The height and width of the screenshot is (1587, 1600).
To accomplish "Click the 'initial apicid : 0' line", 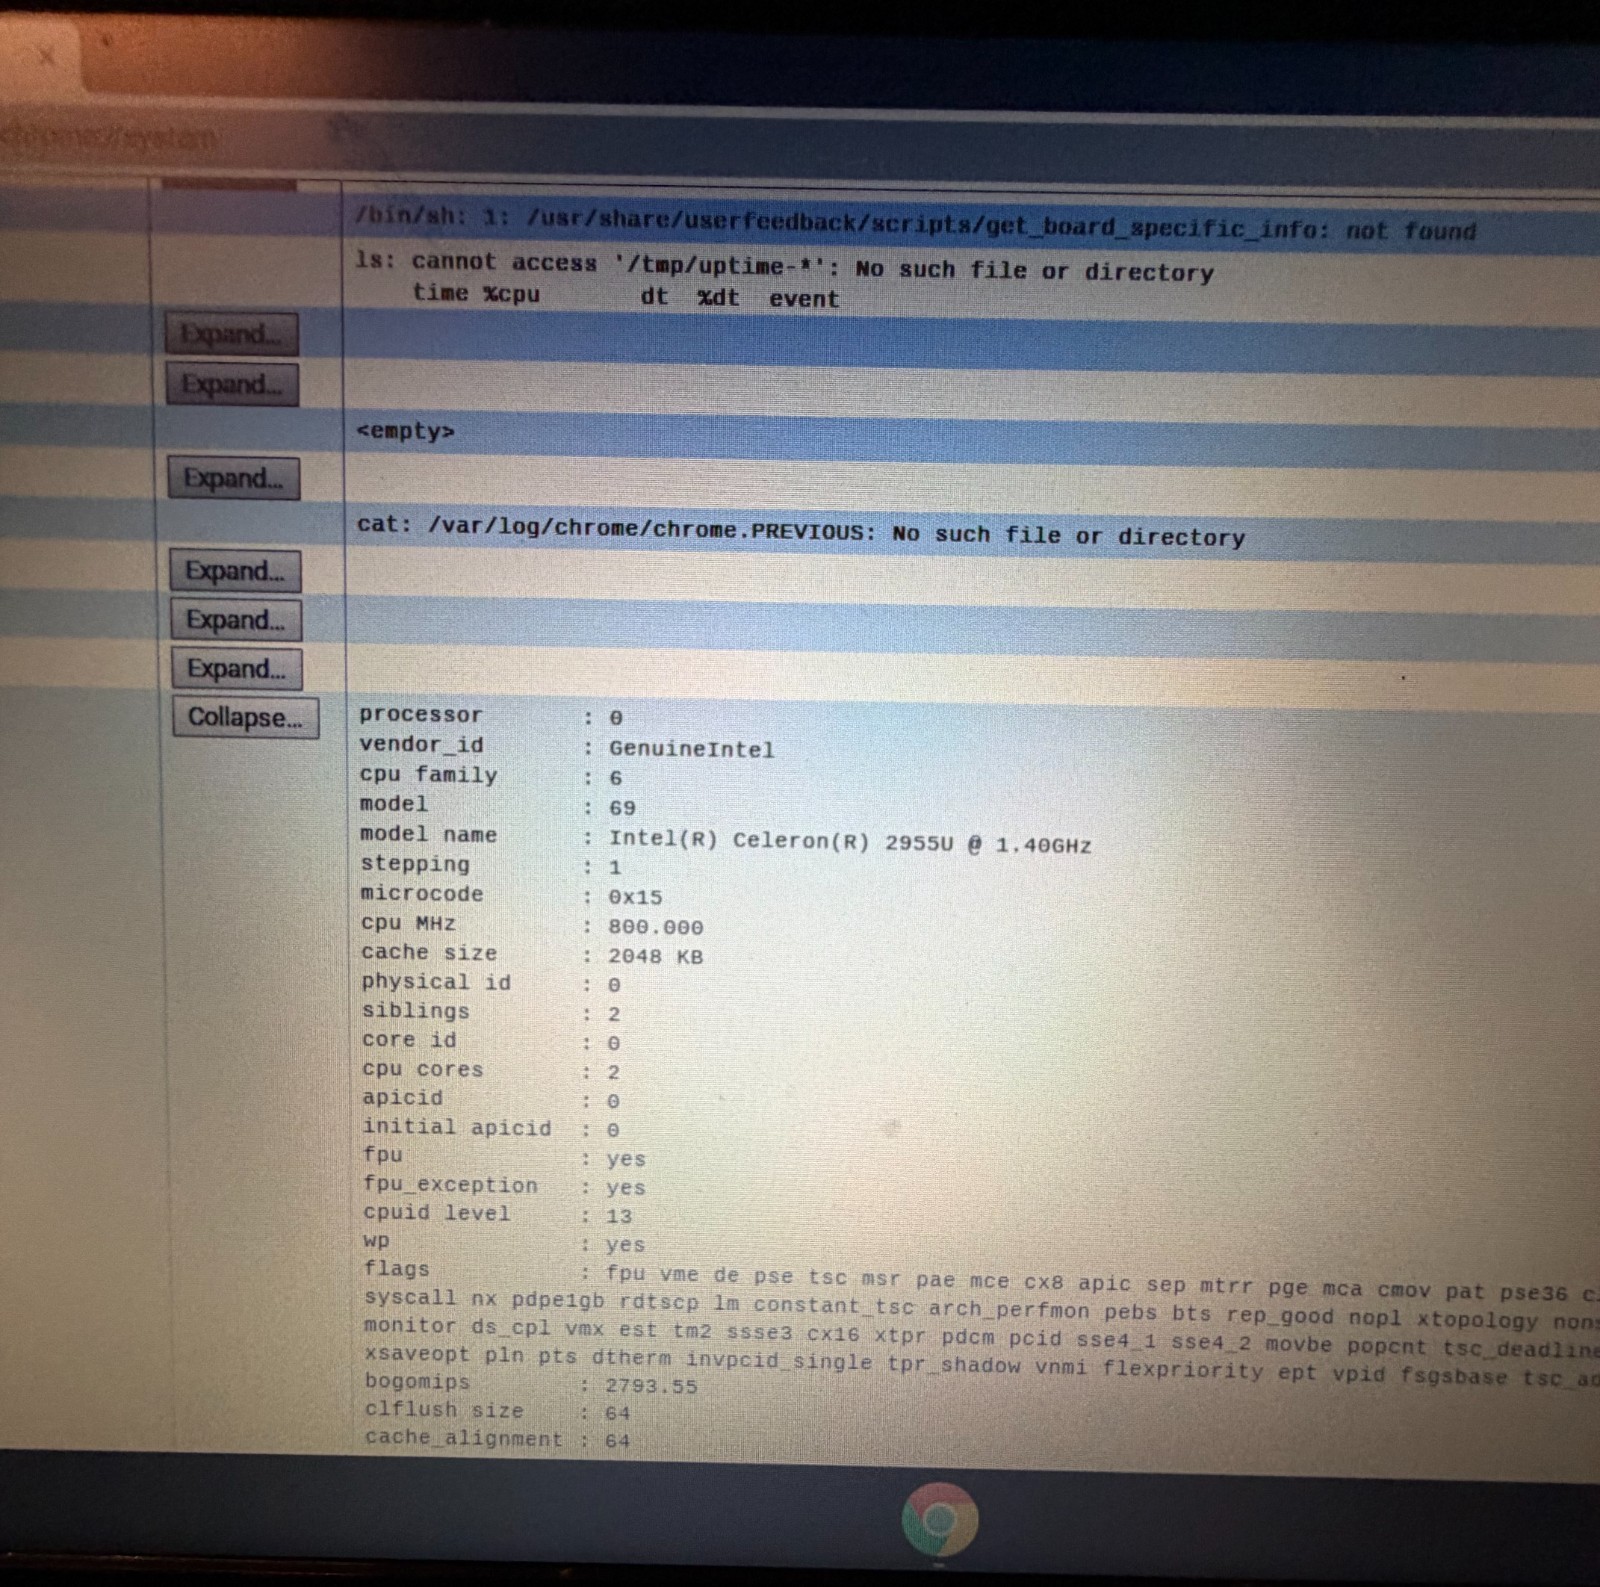I will 491,1128.
